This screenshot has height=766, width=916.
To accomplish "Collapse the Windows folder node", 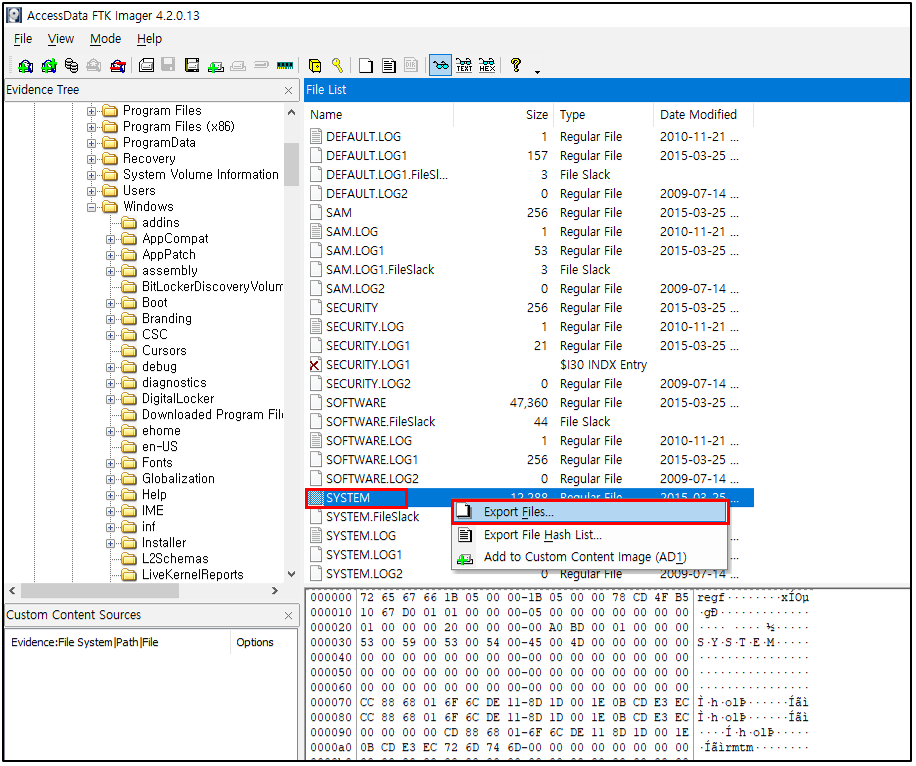I will [91, 207].
